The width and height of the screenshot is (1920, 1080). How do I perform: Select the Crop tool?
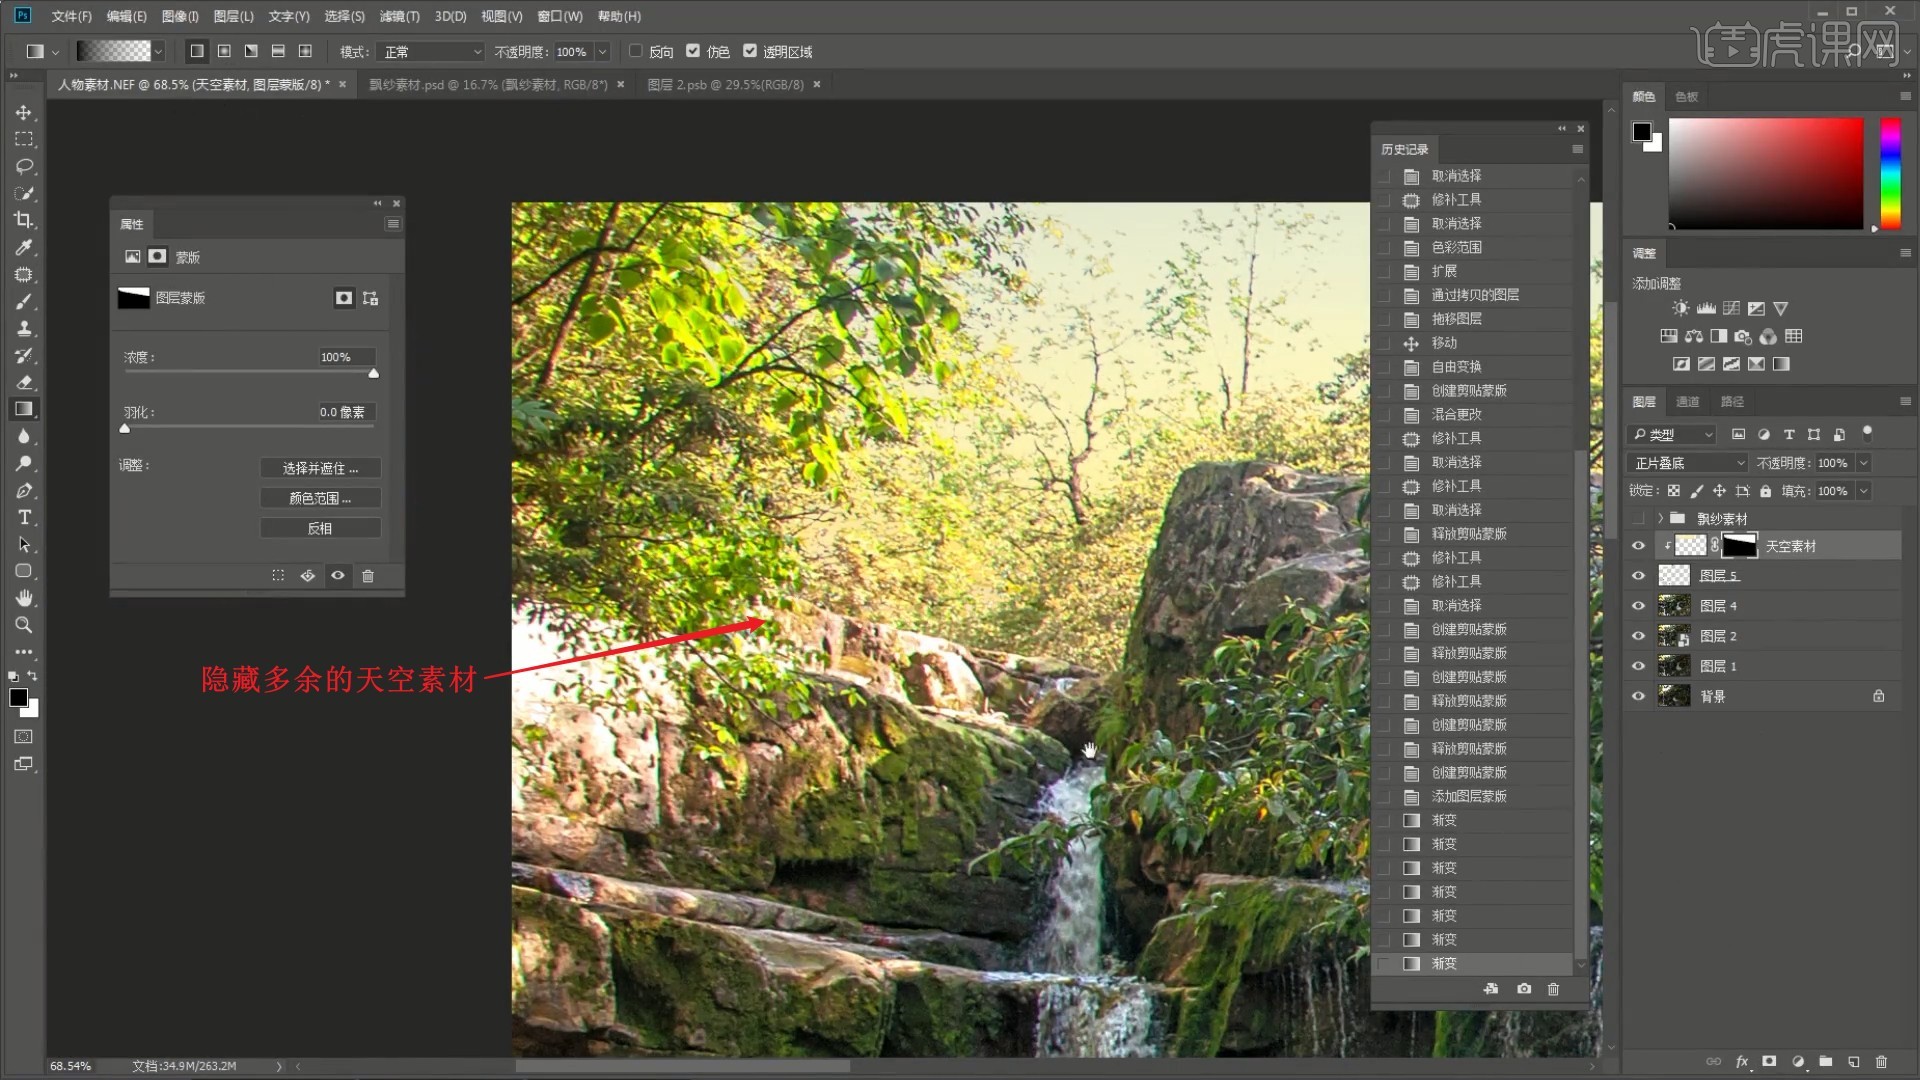24,220
